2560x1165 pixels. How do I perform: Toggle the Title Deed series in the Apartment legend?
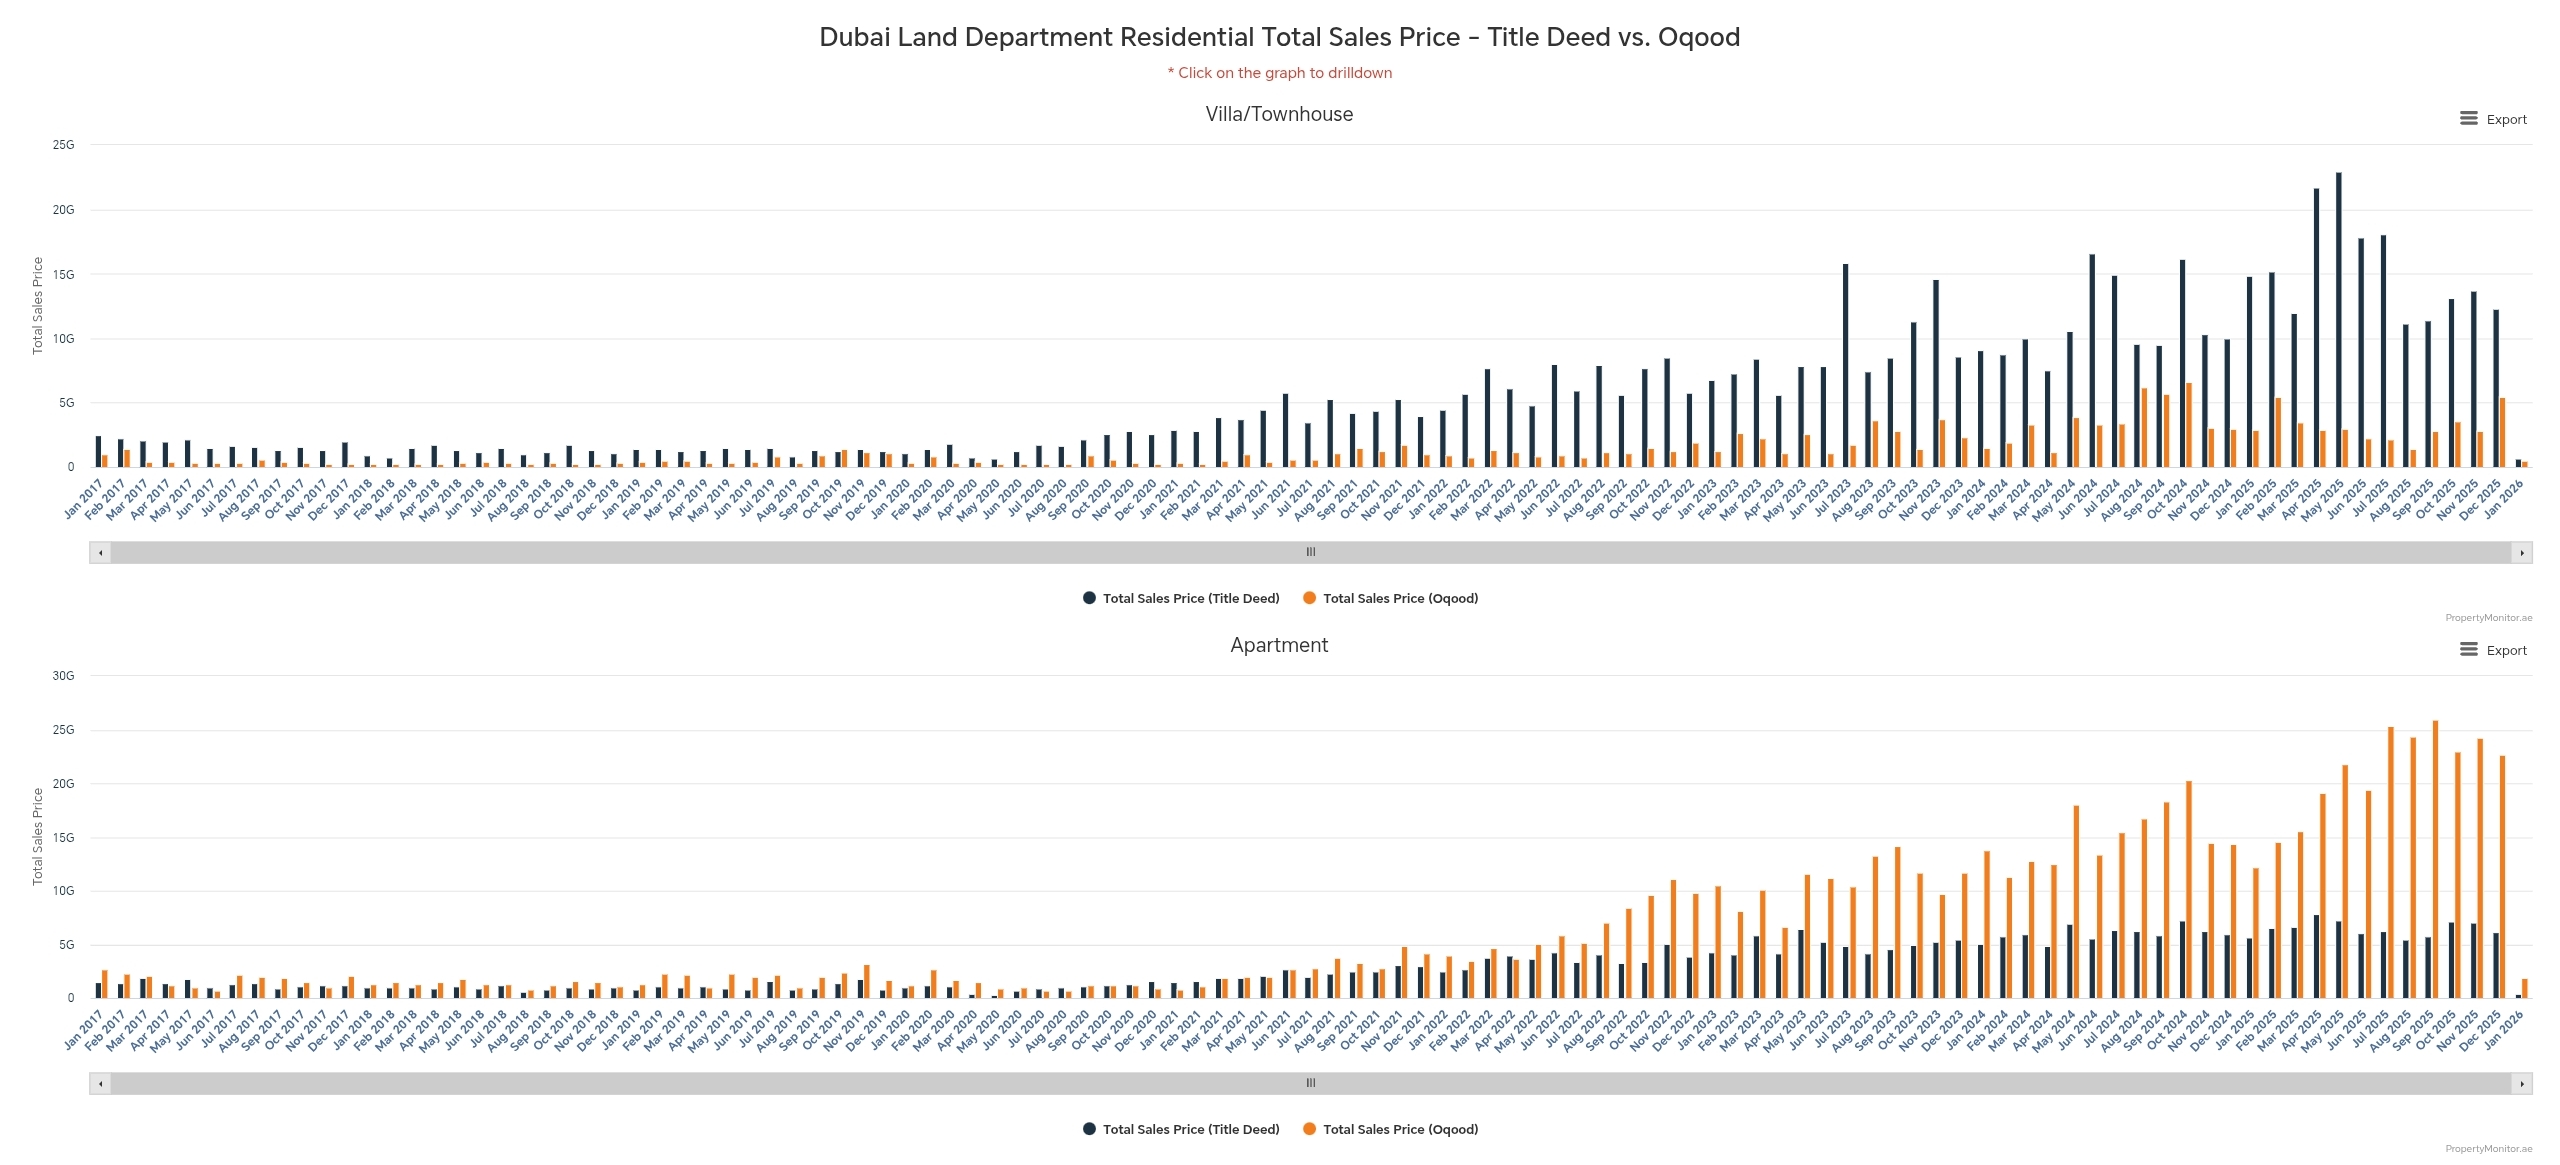1190,1129
